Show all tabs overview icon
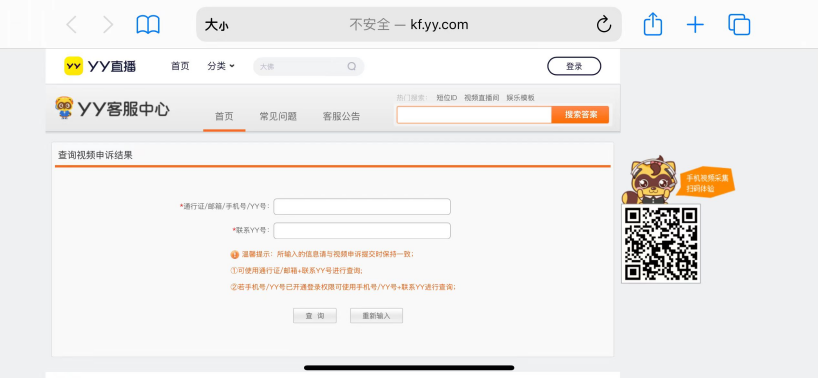 [x=739, y=25]
